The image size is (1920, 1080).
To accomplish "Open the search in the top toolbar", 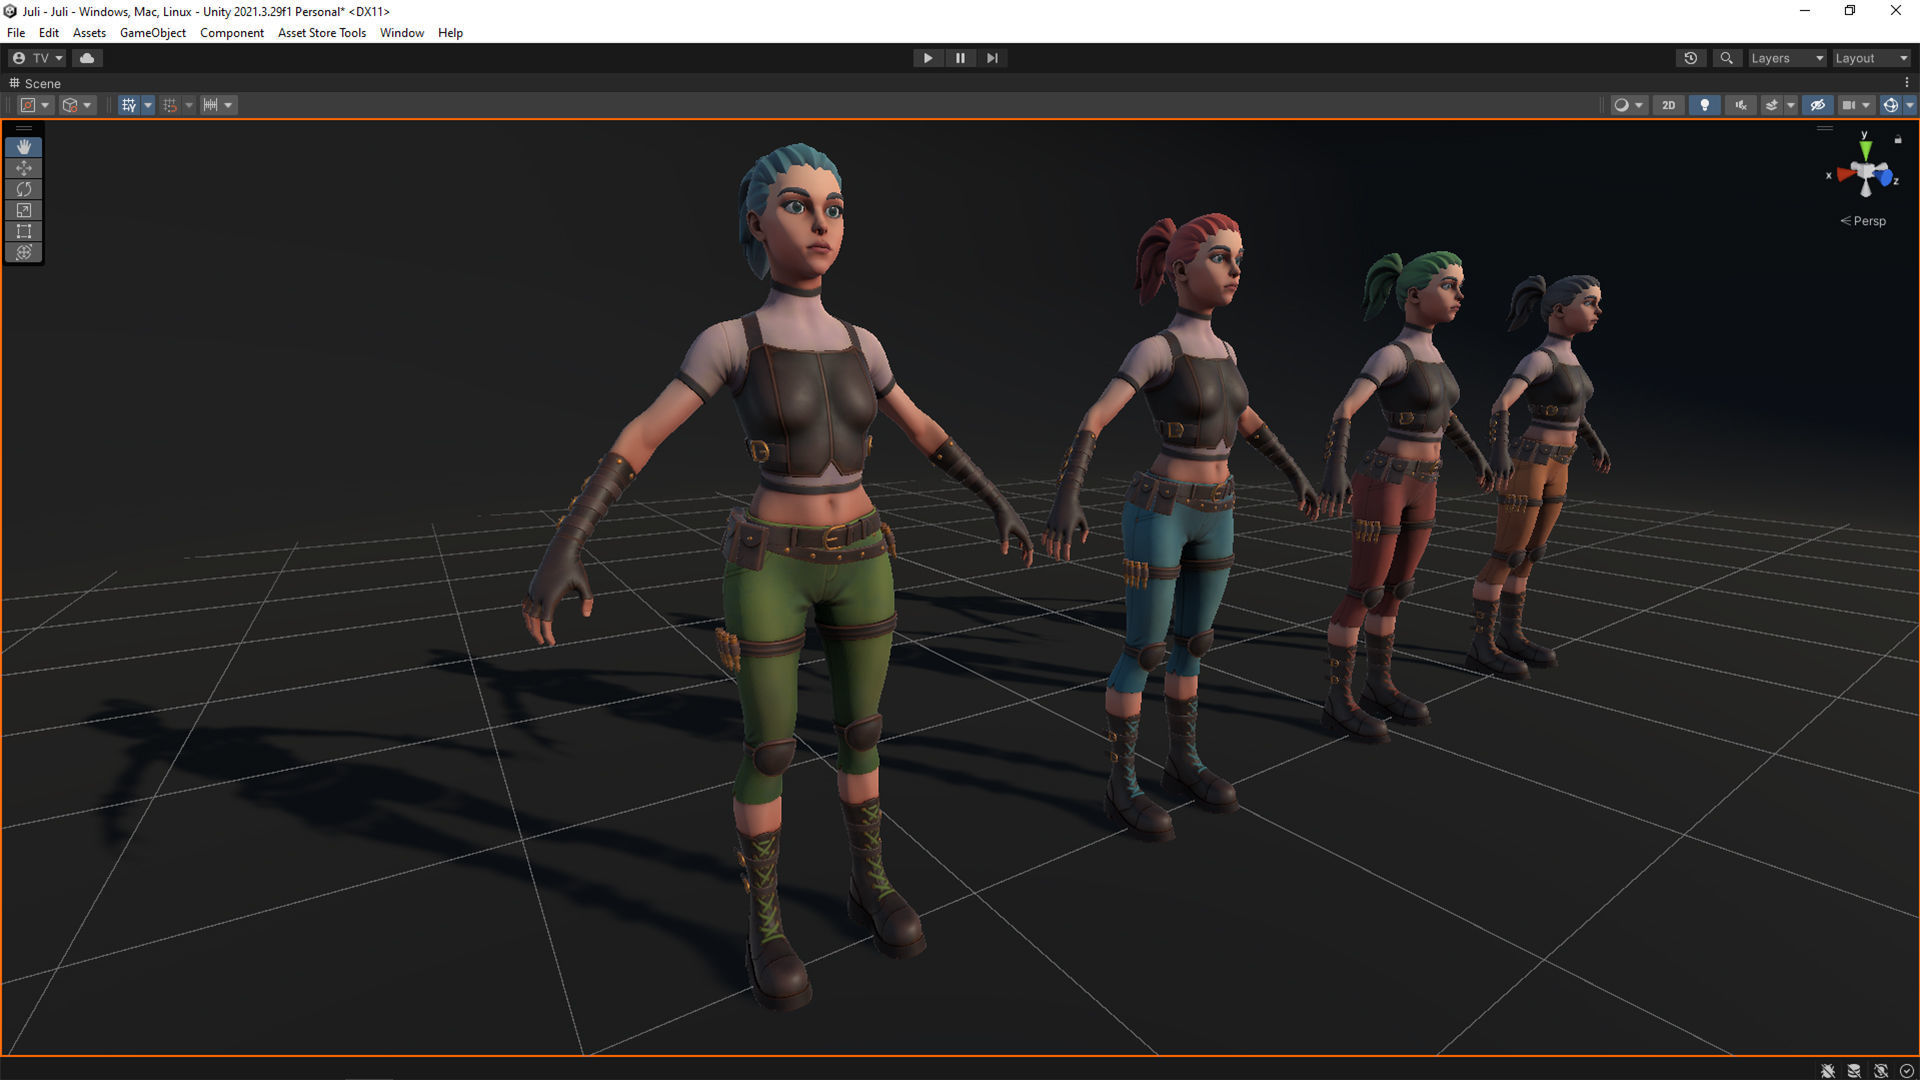I will (1727, 58).
